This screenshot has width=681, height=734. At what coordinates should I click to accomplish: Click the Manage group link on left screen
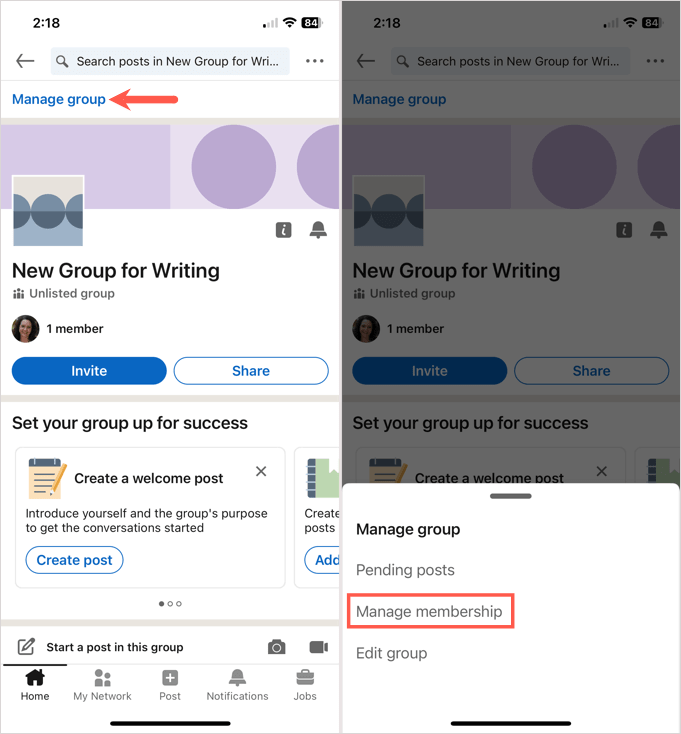(x=59, y=99)
